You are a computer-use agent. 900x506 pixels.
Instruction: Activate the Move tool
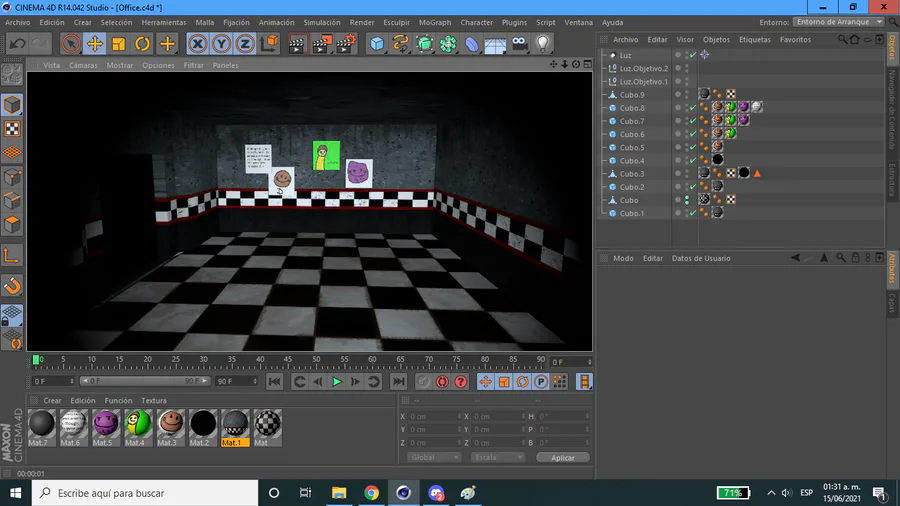tap(95, 44)
